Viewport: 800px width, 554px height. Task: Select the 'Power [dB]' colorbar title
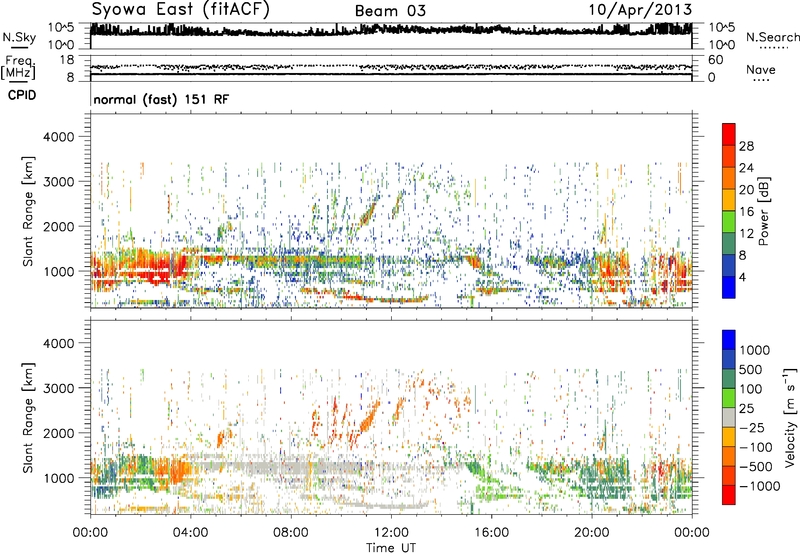point(763,211)
